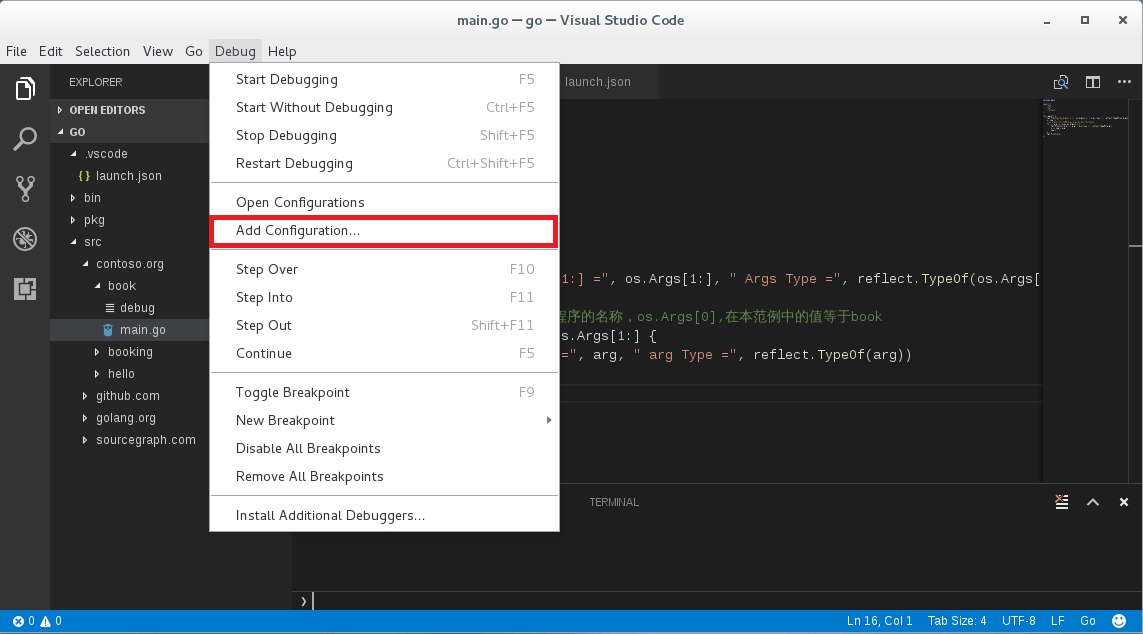Click the launch.json braces file icon

(84, 176)
